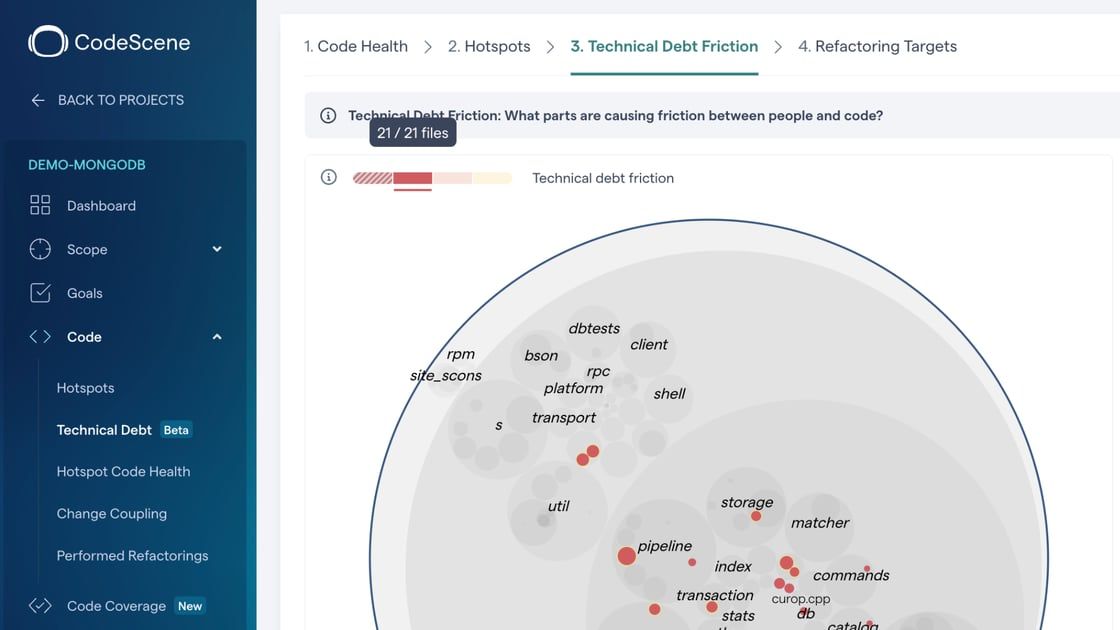This screenshot has width=1120, height=630.
Task: Click the site_scons module label
Action: 446,376
